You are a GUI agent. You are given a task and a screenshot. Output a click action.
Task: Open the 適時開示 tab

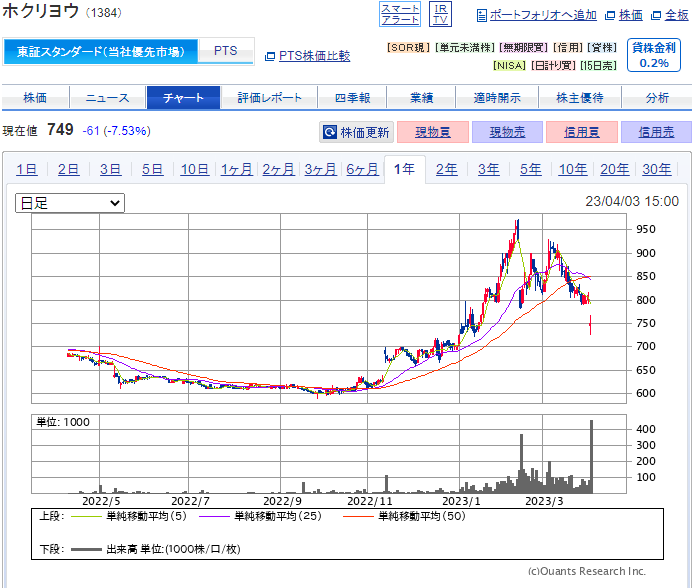pos(497,98)
